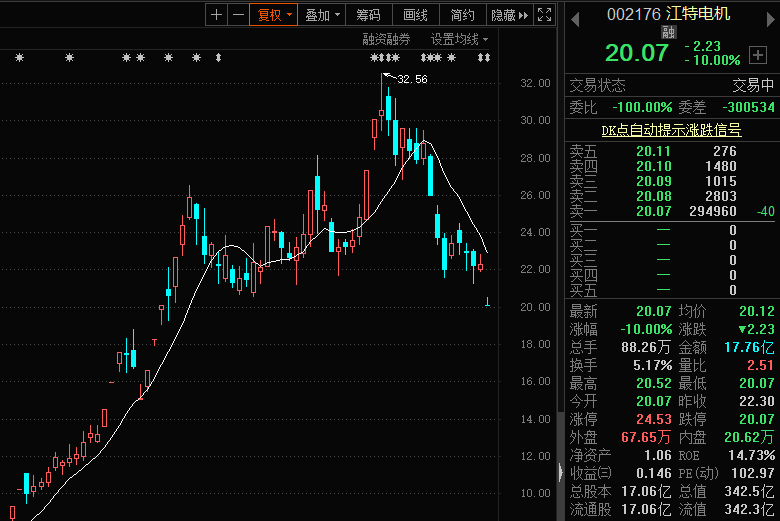Click 委差 value -300534
Viewport: 780px width, 521px height.
coord(749,107)
